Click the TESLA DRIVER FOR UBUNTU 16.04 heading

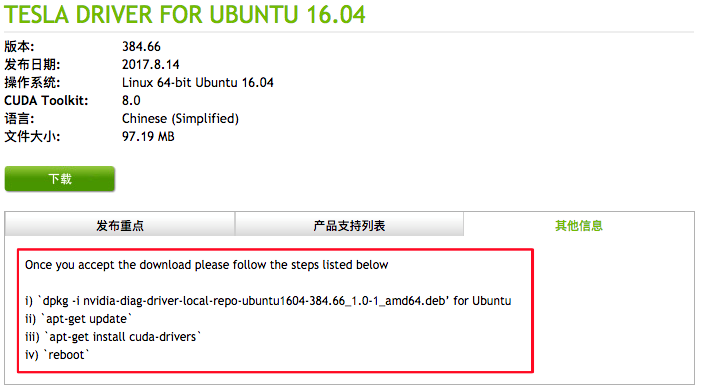pyautogui.click(x=184, y=14)
